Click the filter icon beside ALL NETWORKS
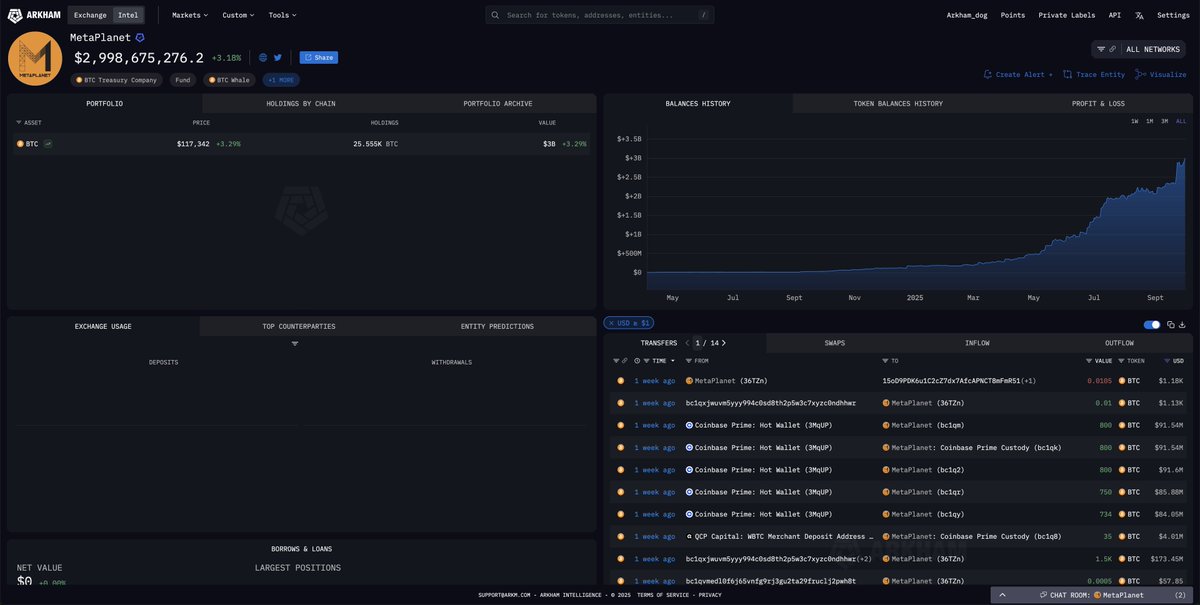The width and height of the screenshot is (1200, 605). tap(1101, 49)
